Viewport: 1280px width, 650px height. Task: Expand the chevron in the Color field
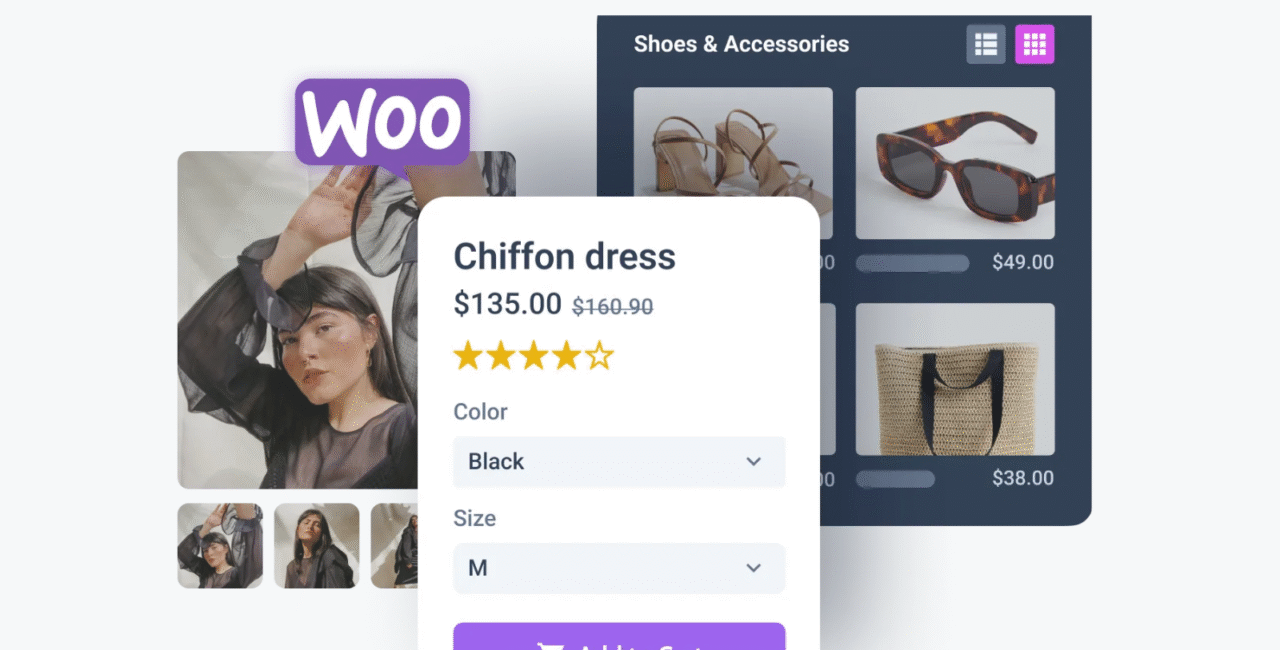click(754, 462)
